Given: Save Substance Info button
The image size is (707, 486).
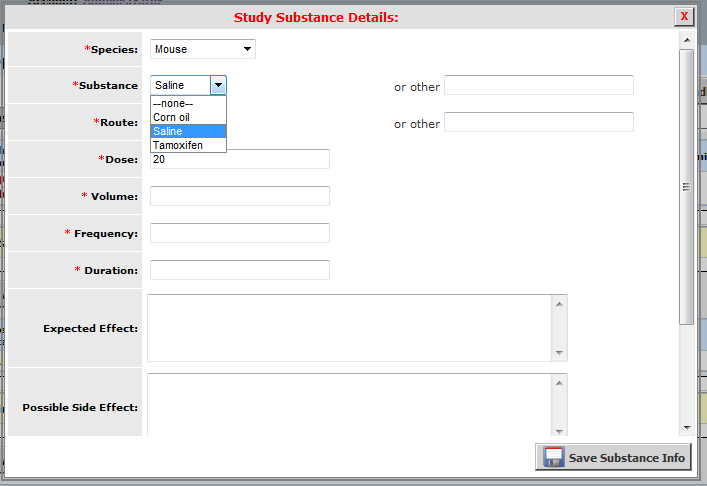Looking at the screenshot, I should [x=613, y=457].
